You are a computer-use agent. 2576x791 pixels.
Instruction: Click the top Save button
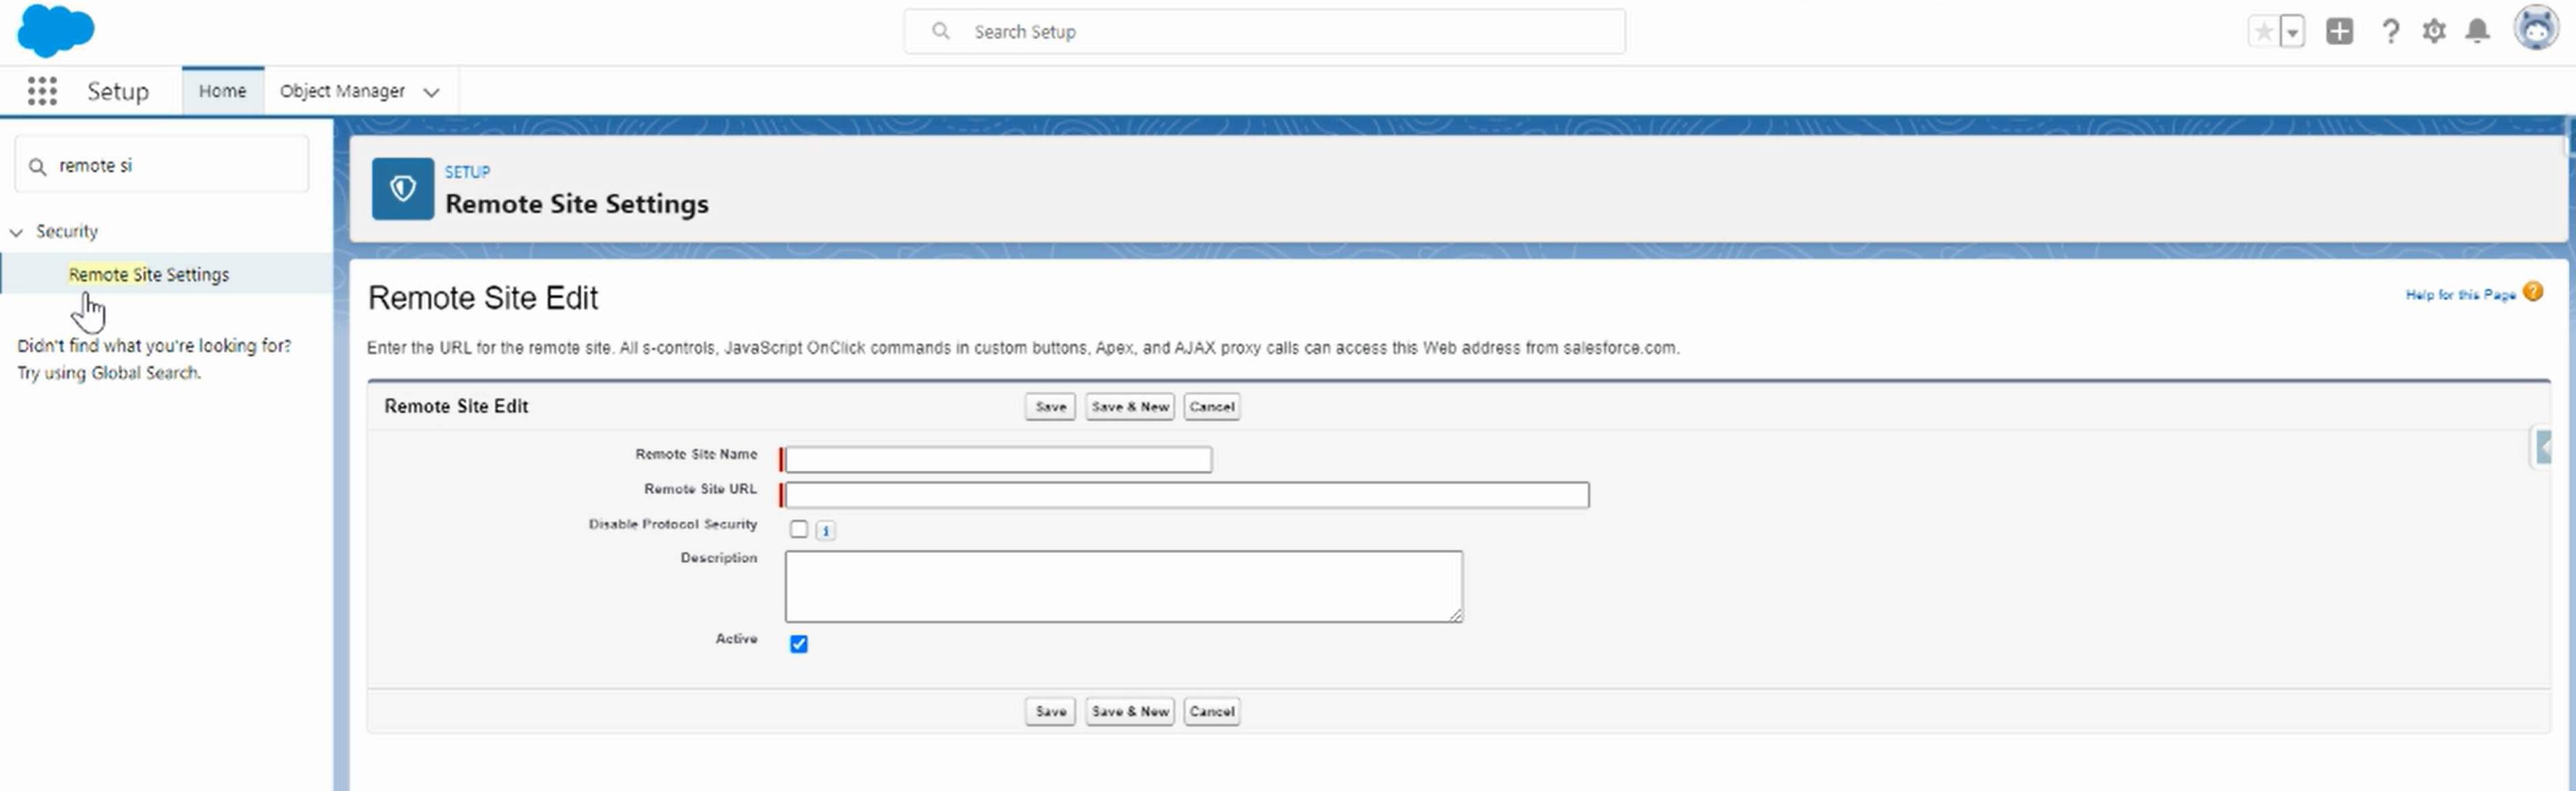[x=1050, y=407]
